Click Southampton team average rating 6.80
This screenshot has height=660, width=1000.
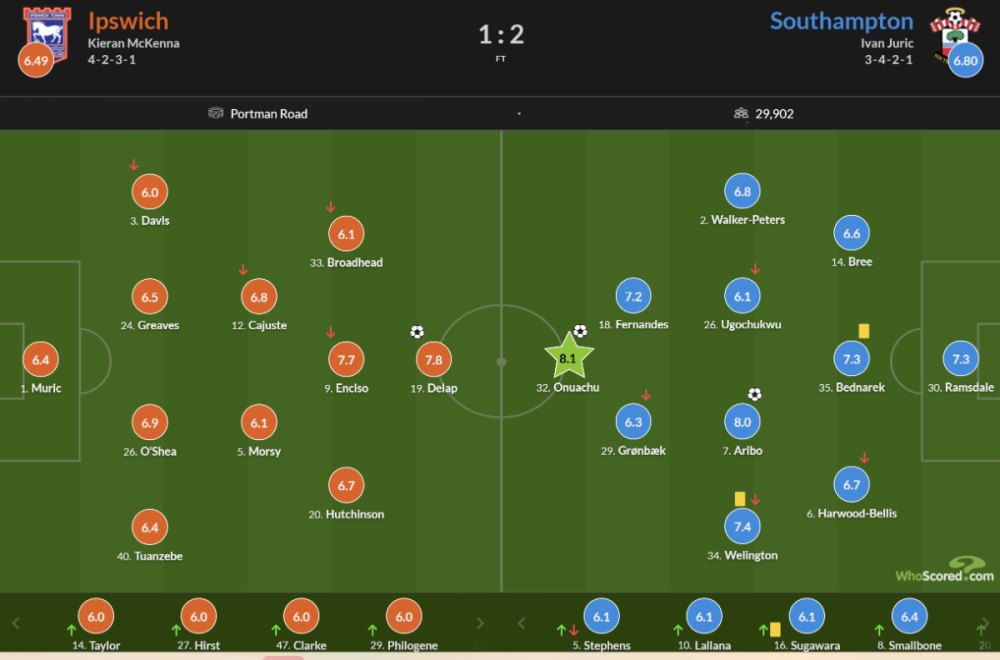pyautogui.click(x=965, y=61)
